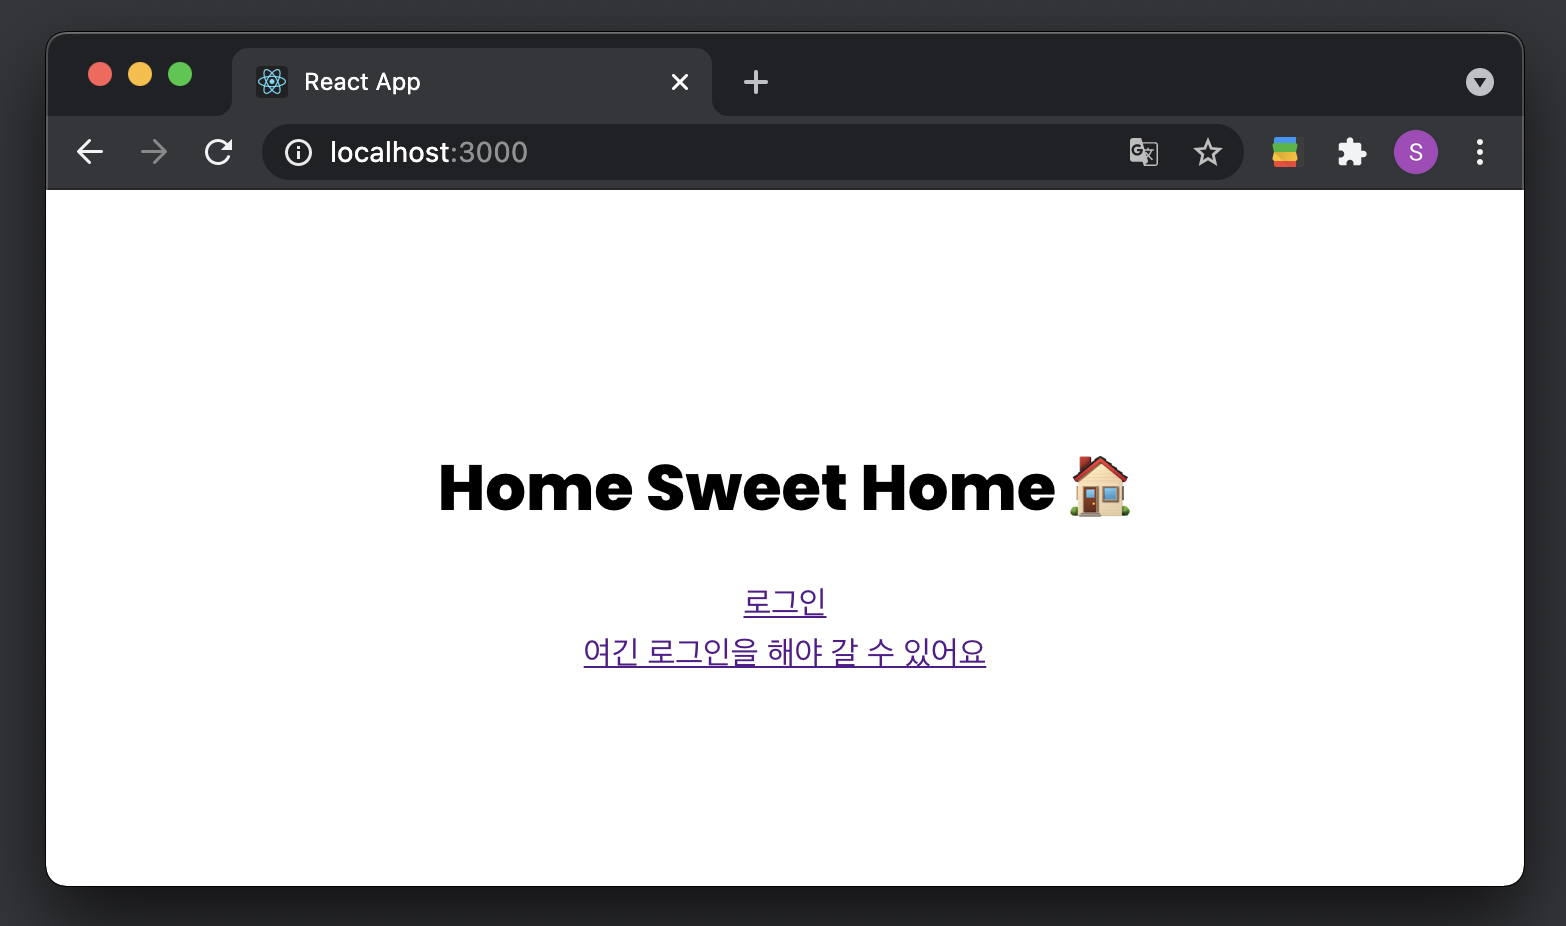Open the 로그인 link
The image size is (1566, 926).
coord(785,601)
